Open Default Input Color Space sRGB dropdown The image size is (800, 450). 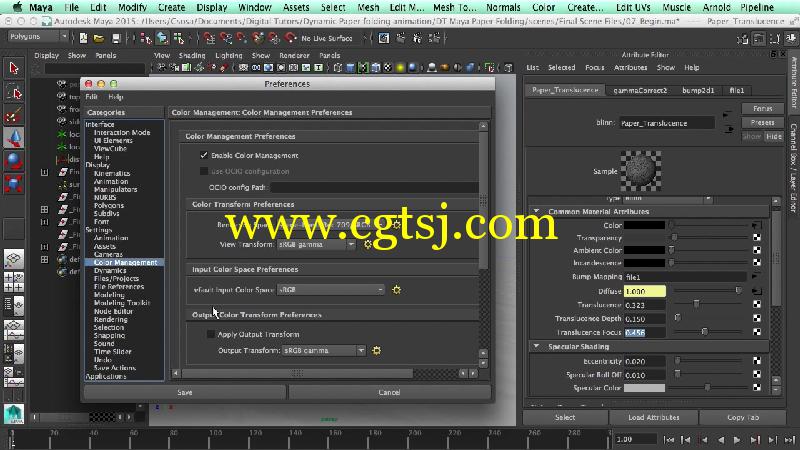[x=331, y=290]
